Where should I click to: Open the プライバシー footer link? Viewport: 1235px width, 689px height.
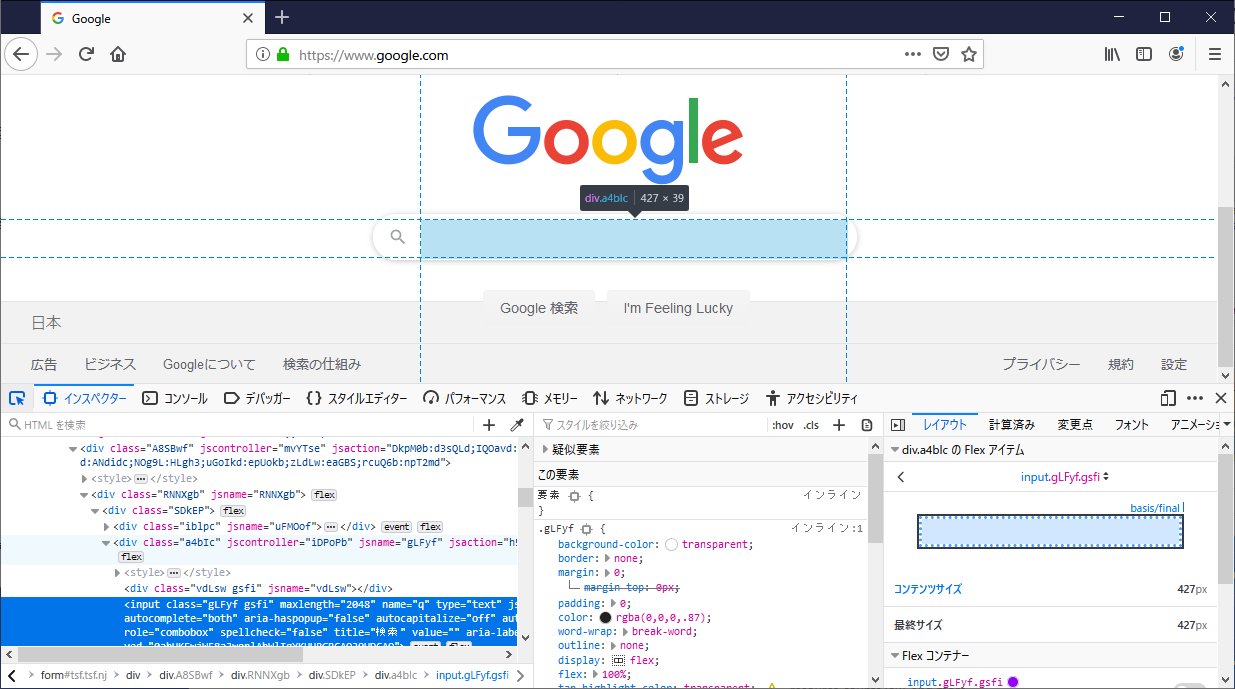(x=1041, y=364)
